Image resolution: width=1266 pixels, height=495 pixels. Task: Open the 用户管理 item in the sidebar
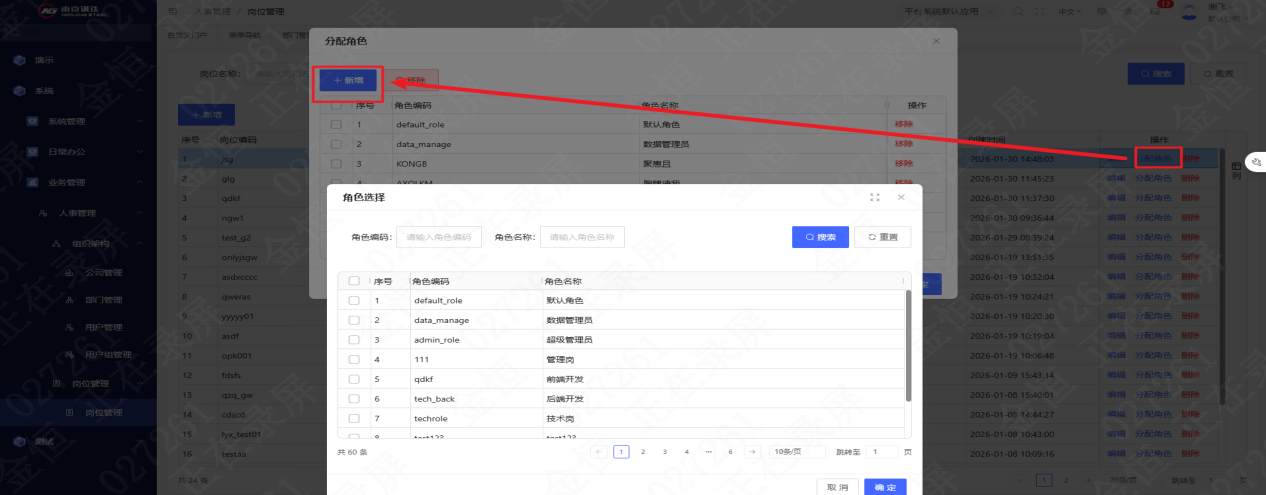[x=103, y=327]
